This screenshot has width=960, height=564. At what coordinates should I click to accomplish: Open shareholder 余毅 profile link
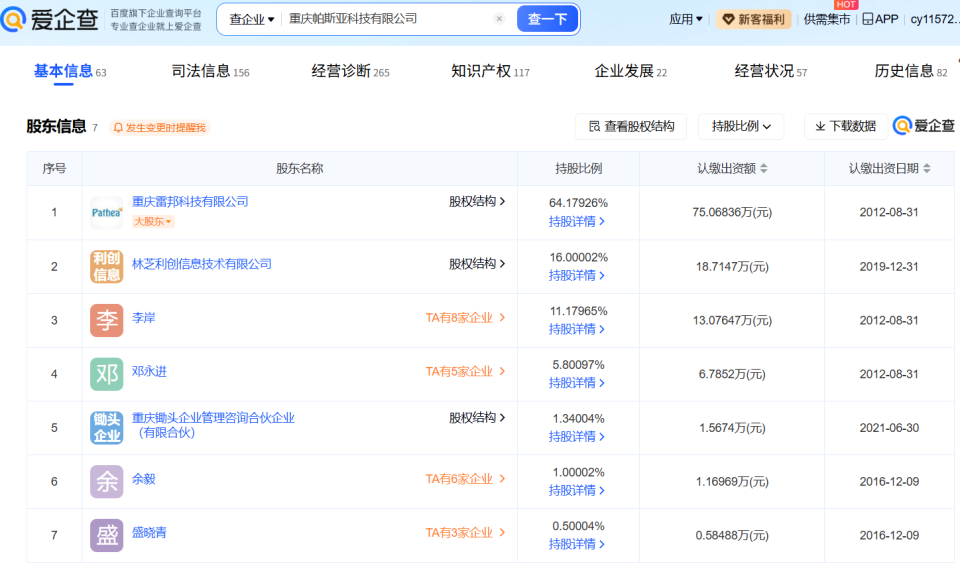pyautogui.click(x=143, y=479)
